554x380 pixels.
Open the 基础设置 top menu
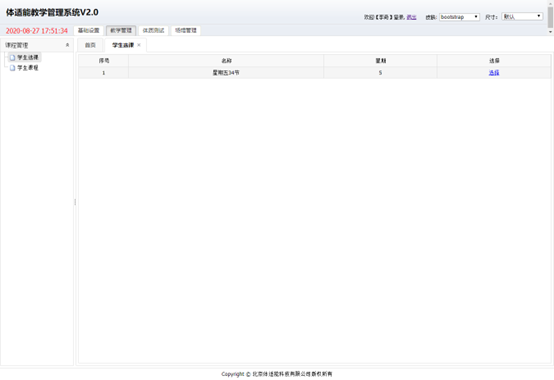pyautogui.click(x=89, y=30)
